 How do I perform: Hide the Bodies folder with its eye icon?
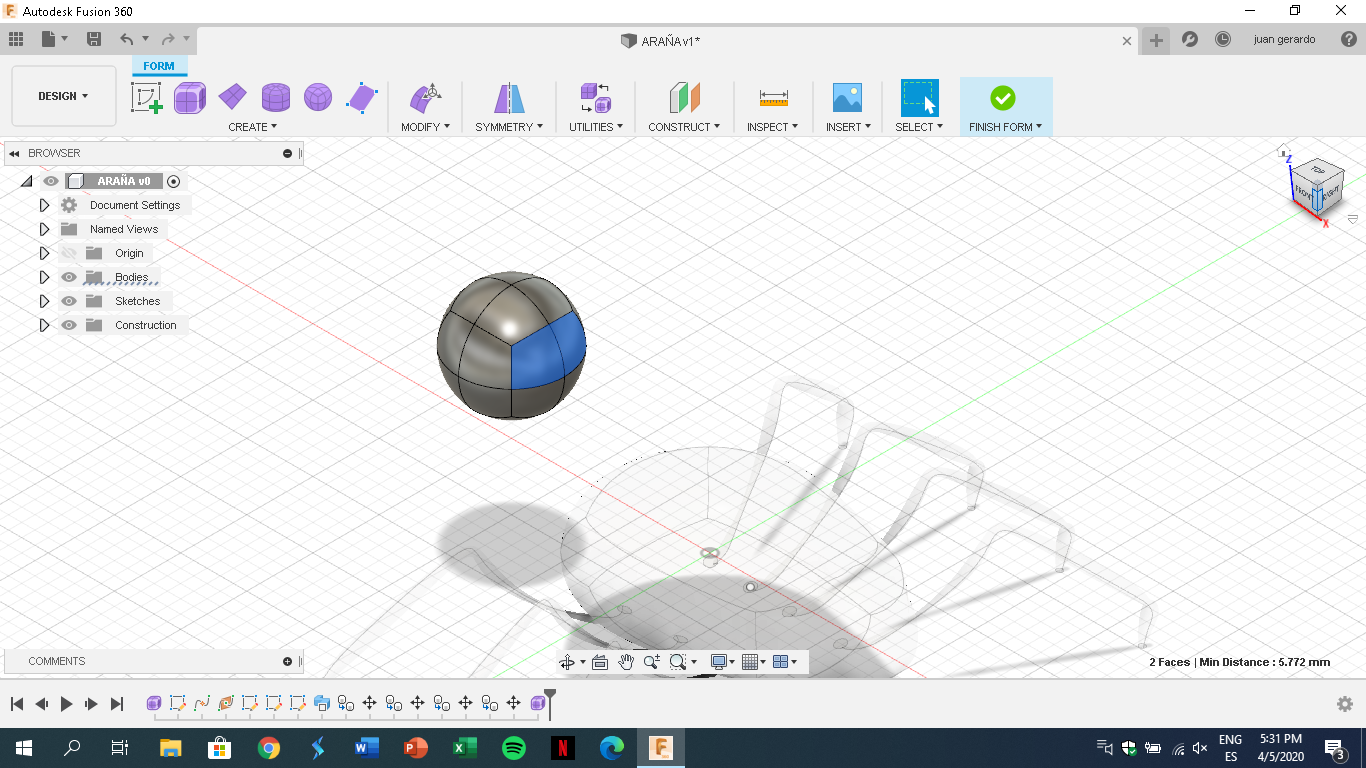pos(69,277)
